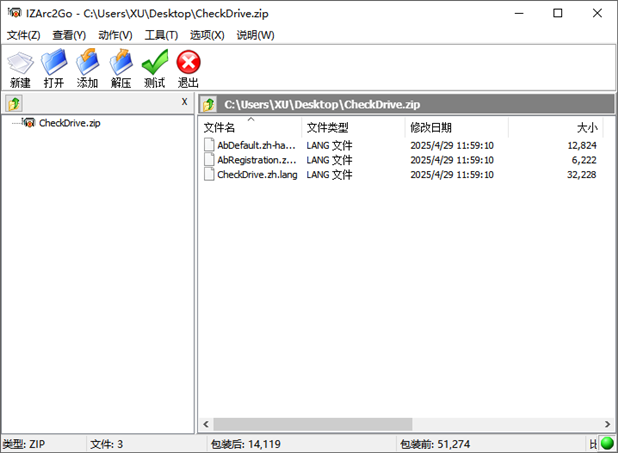Image resolution: width=618 pixels, height=453 pixels.
Task: Click the up-folder icon beside the archive path bar
Action: [209, 104]
